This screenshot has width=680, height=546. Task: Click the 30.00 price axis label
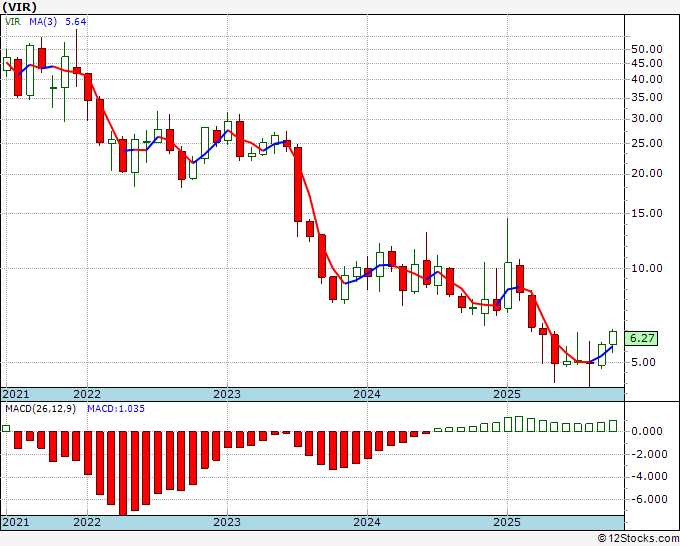point(647,118)
